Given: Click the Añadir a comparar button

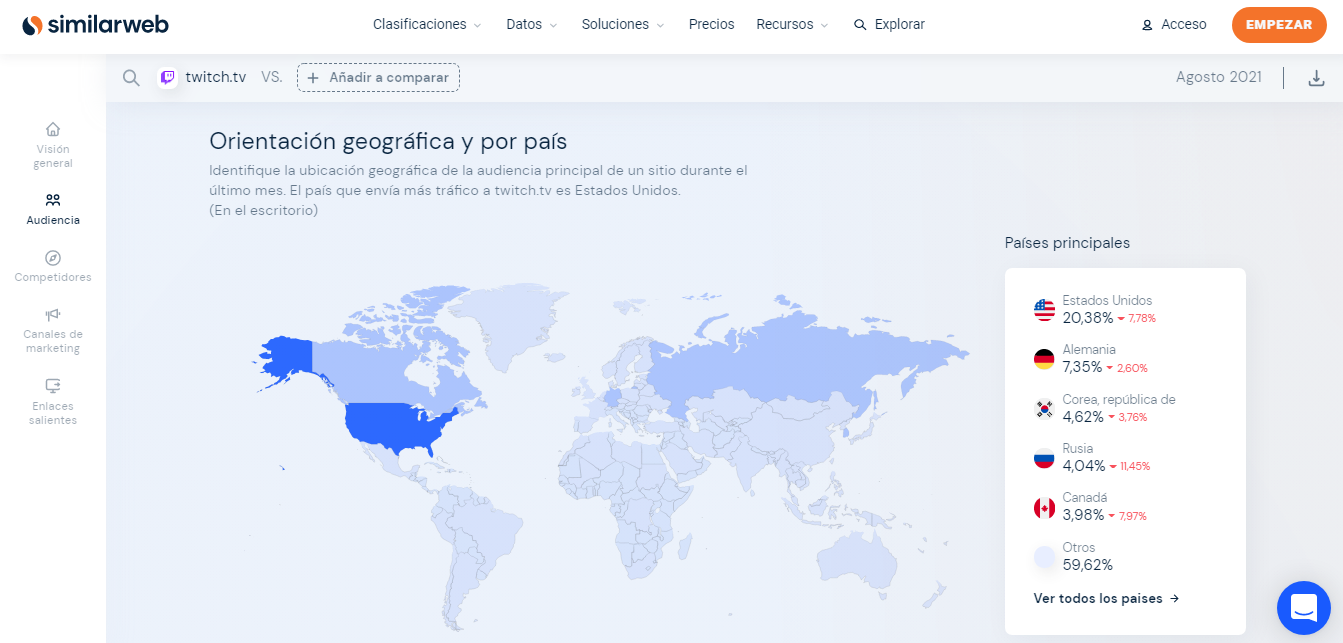Looking at the screenshot, I should pos(378,78).
